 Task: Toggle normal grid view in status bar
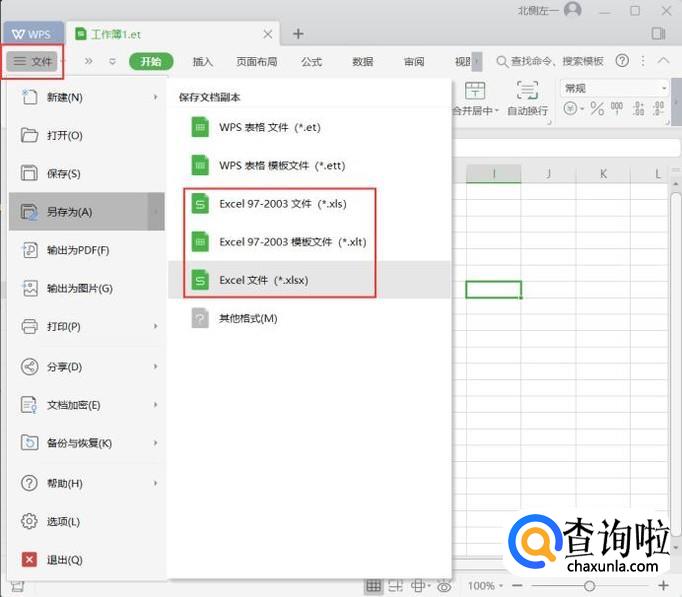(373, 585)
